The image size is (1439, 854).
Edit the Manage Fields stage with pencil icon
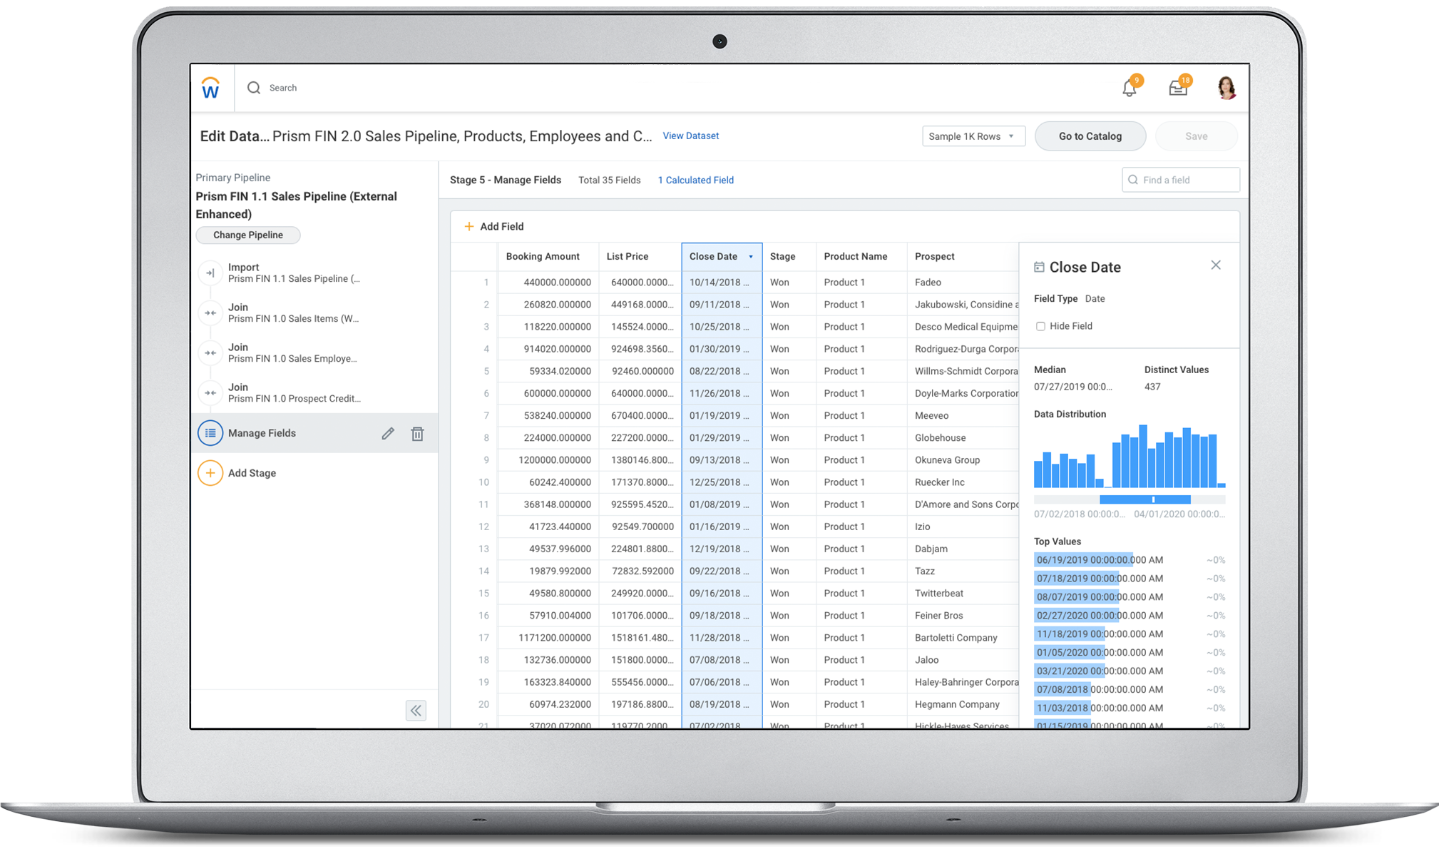388,432
